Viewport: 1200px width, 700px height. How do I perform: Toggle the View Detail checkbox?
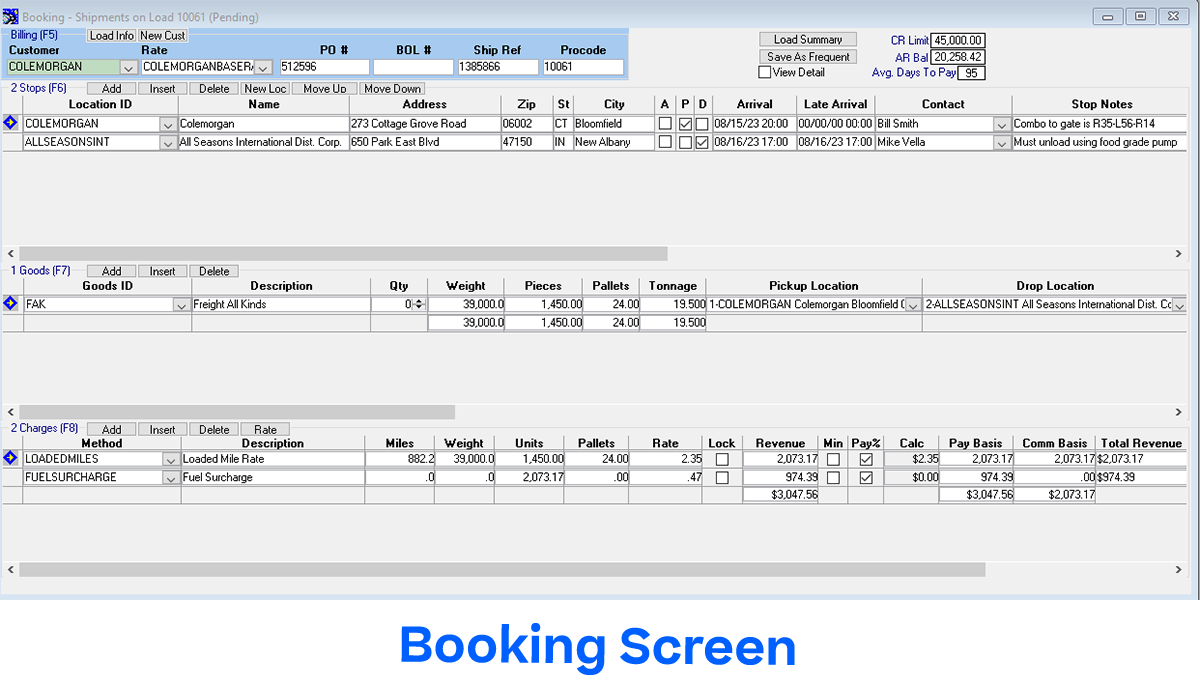pyautogui.click(x=765, y=73)
